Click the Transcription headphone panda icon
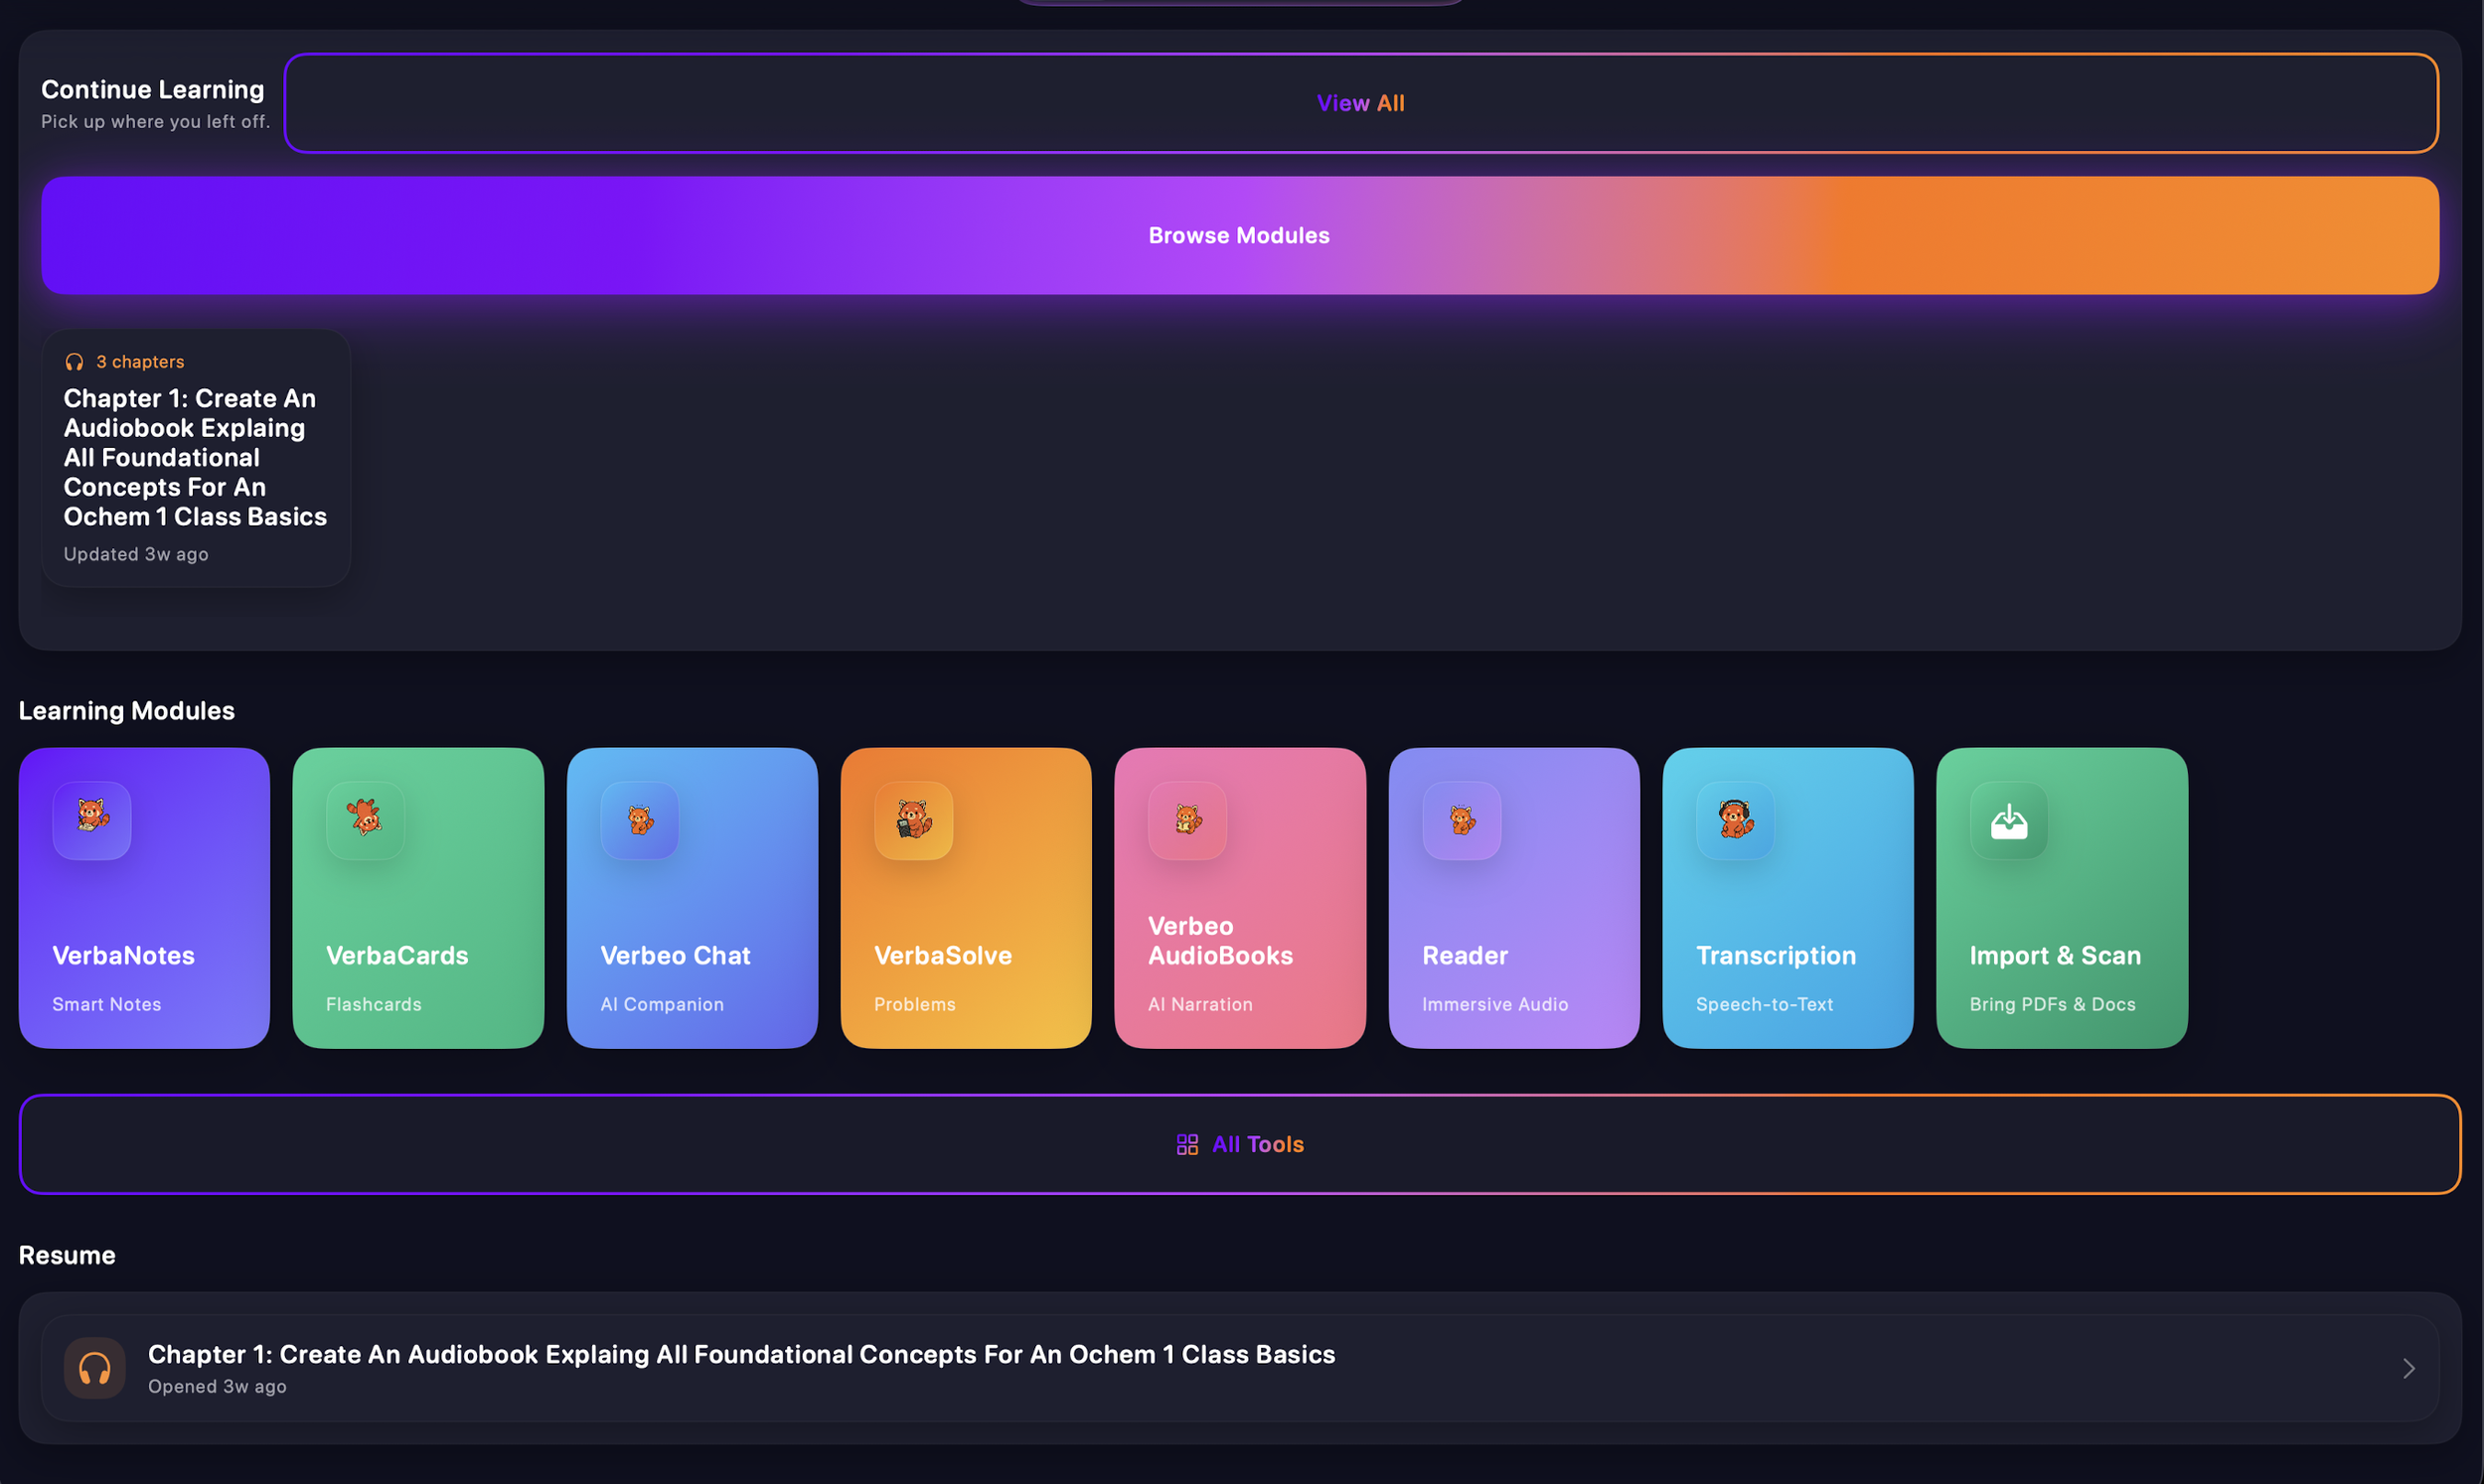The width and height of the screenshot is (2484, 1484). [1736, 820]
